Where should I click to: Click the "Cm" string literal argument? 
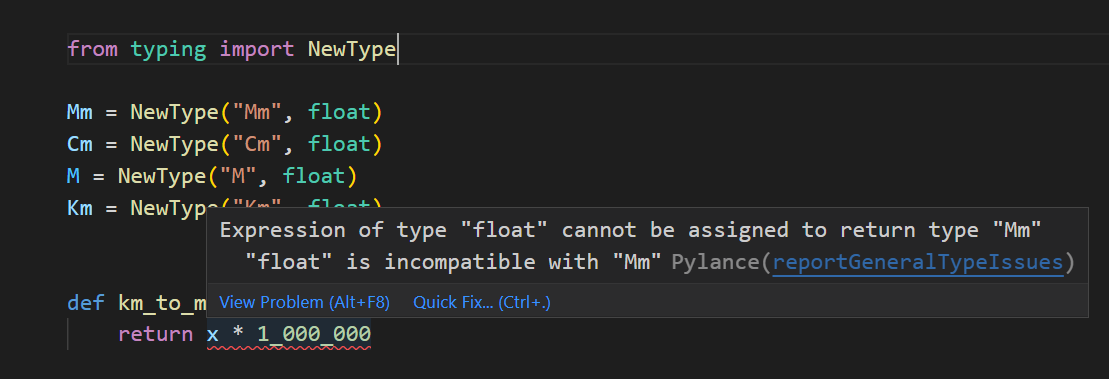tap(257, 144)
